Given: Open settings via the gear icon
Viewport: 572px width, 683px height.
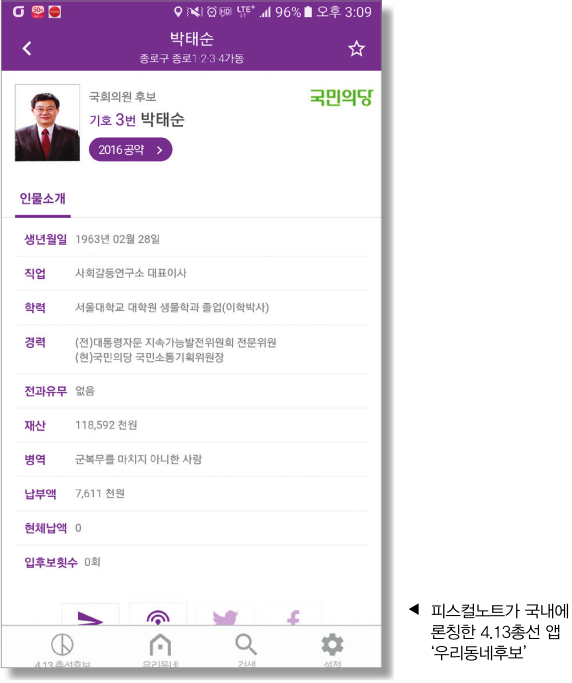Looking at the screenshot, I should click(x=332, y=649).
